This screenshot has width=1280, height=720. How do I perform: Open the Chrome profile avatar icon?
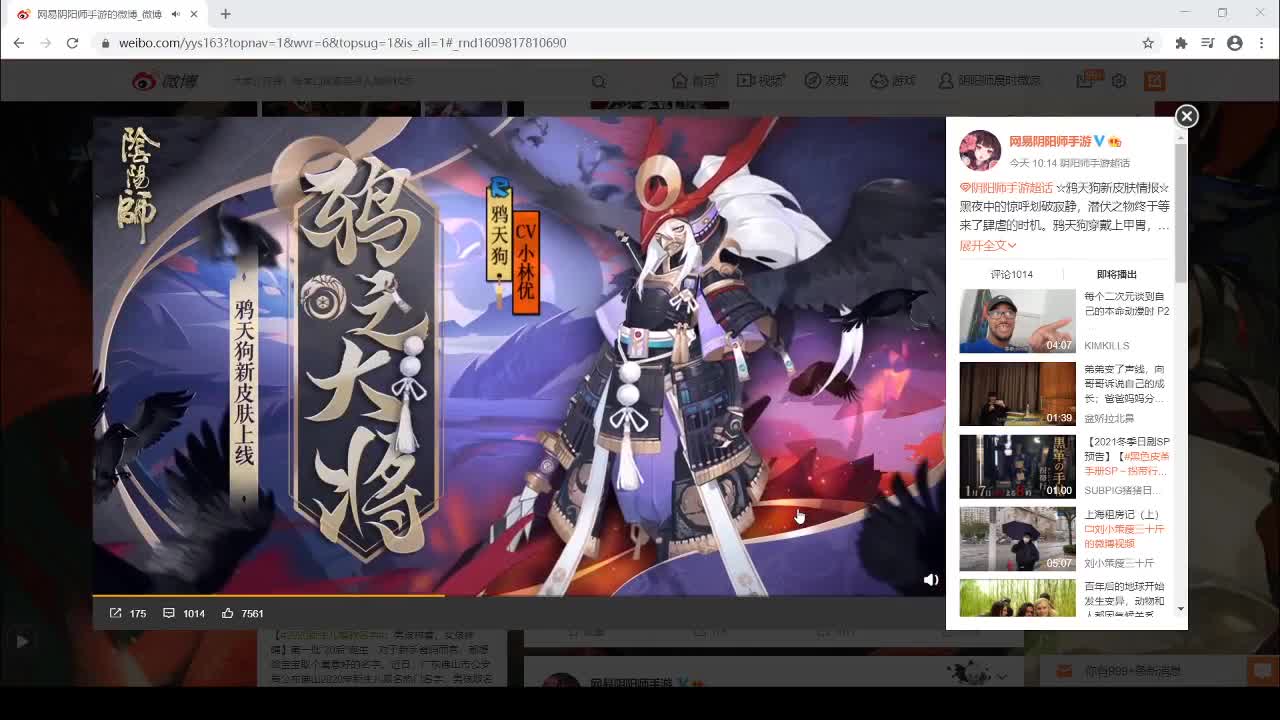1234,43
